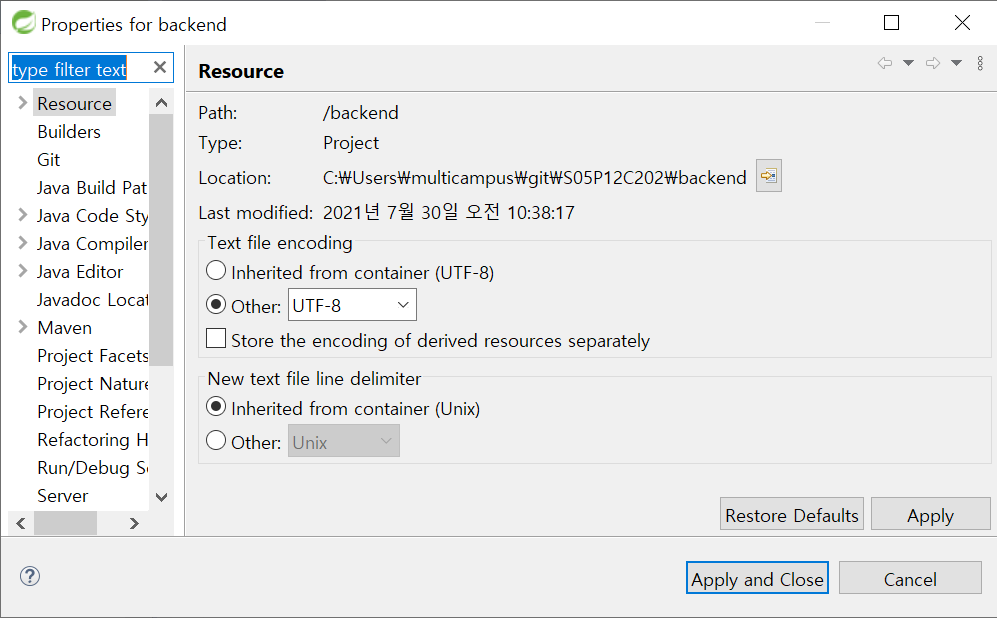997x618 pixels.
Task: Click the Show in System Explorer icon beside Location
Action: tap(768, 176)
